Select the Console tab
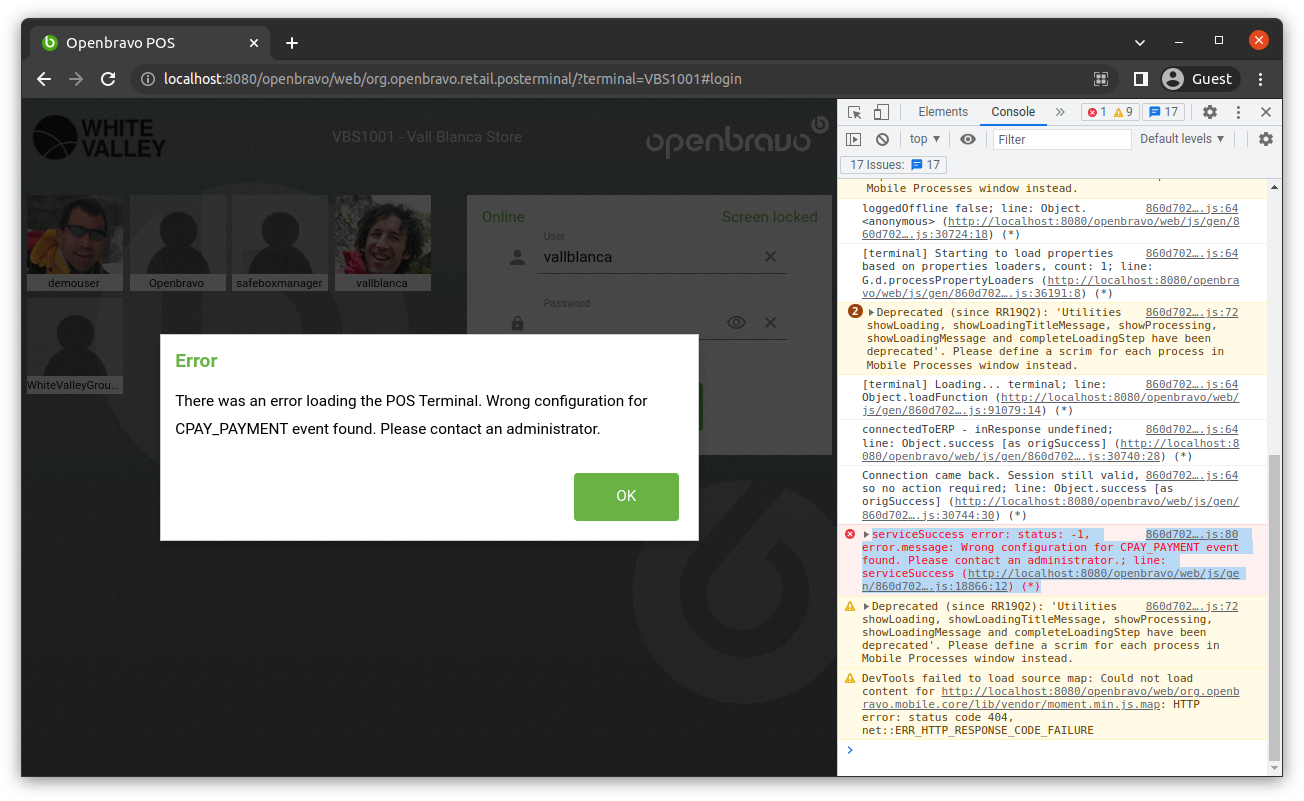Viewport: 1304px width, 801px height. (x=1013, y=112)
